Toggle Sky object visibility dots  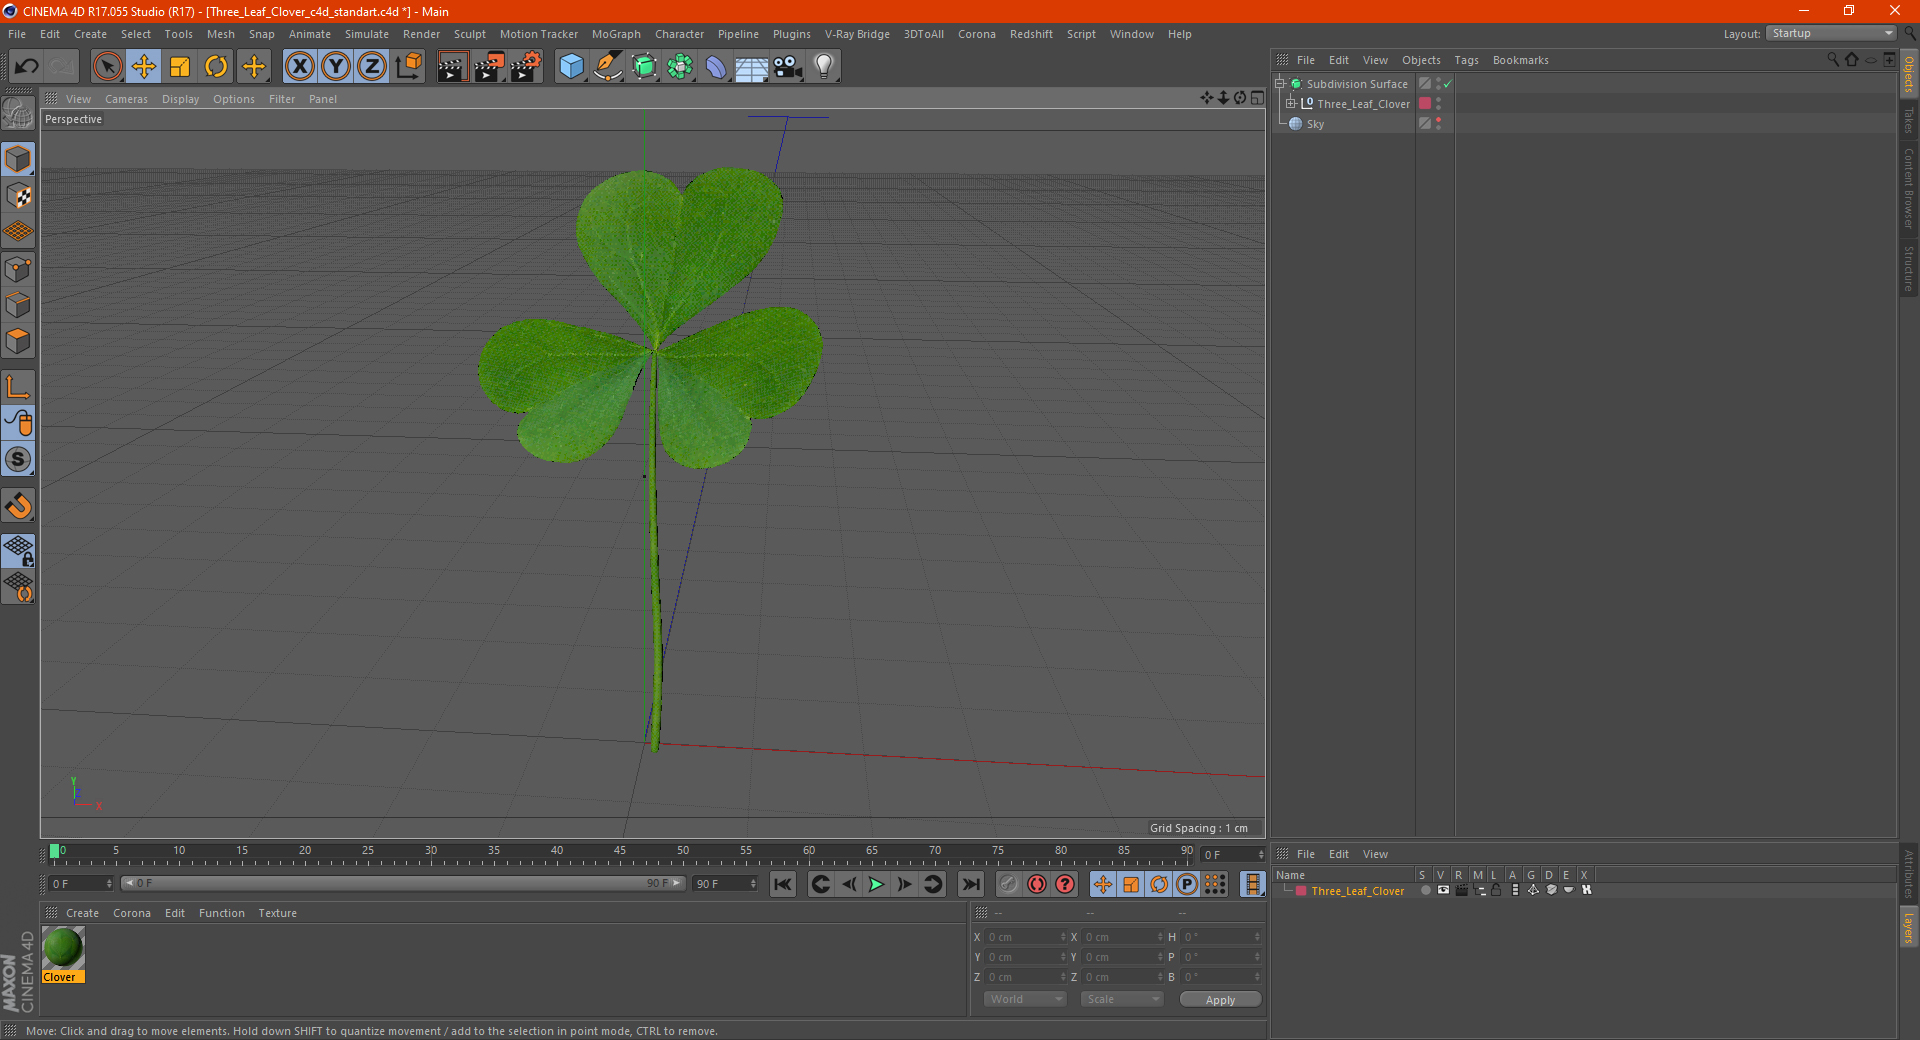click(1438, 123)
